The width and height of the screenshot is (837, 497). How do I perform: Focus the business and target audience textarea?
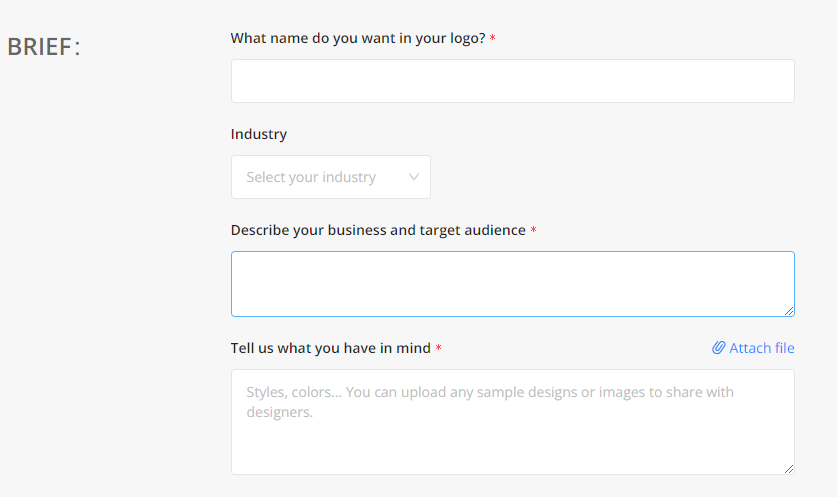(513, 284)
